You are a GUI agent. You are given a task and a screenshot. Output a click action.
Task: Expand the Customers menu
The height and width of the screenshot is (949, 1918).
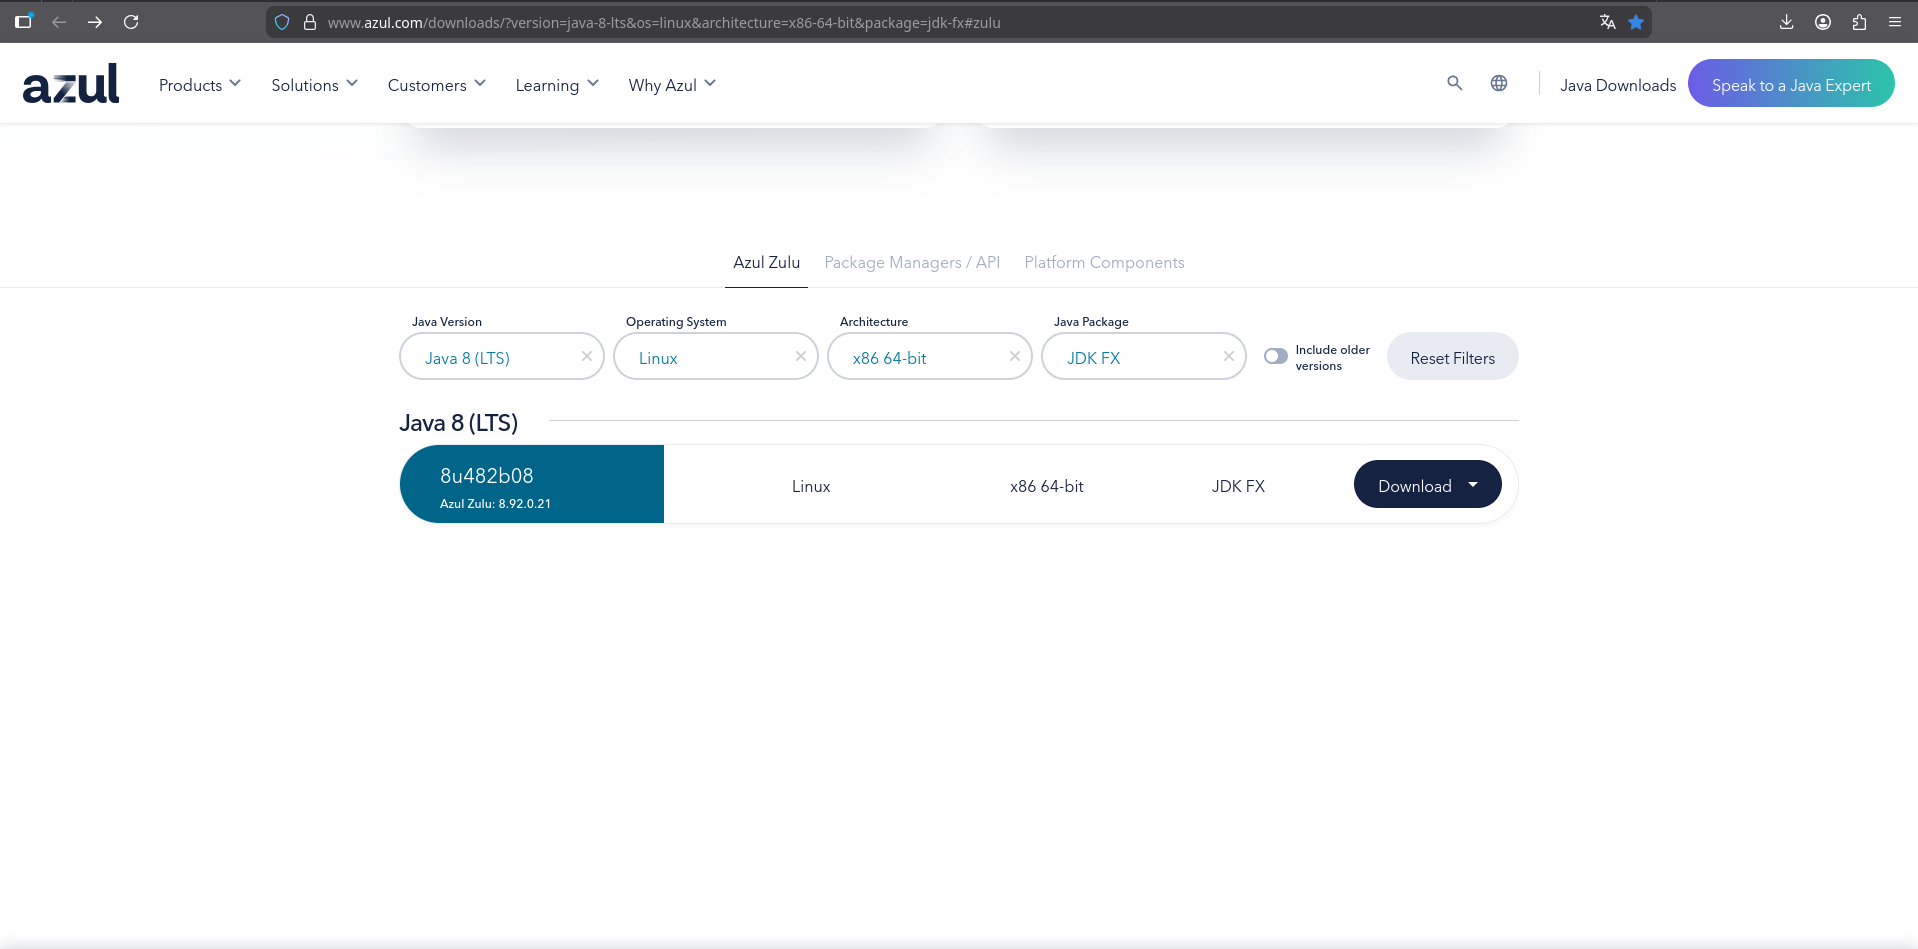click(437, 85)
